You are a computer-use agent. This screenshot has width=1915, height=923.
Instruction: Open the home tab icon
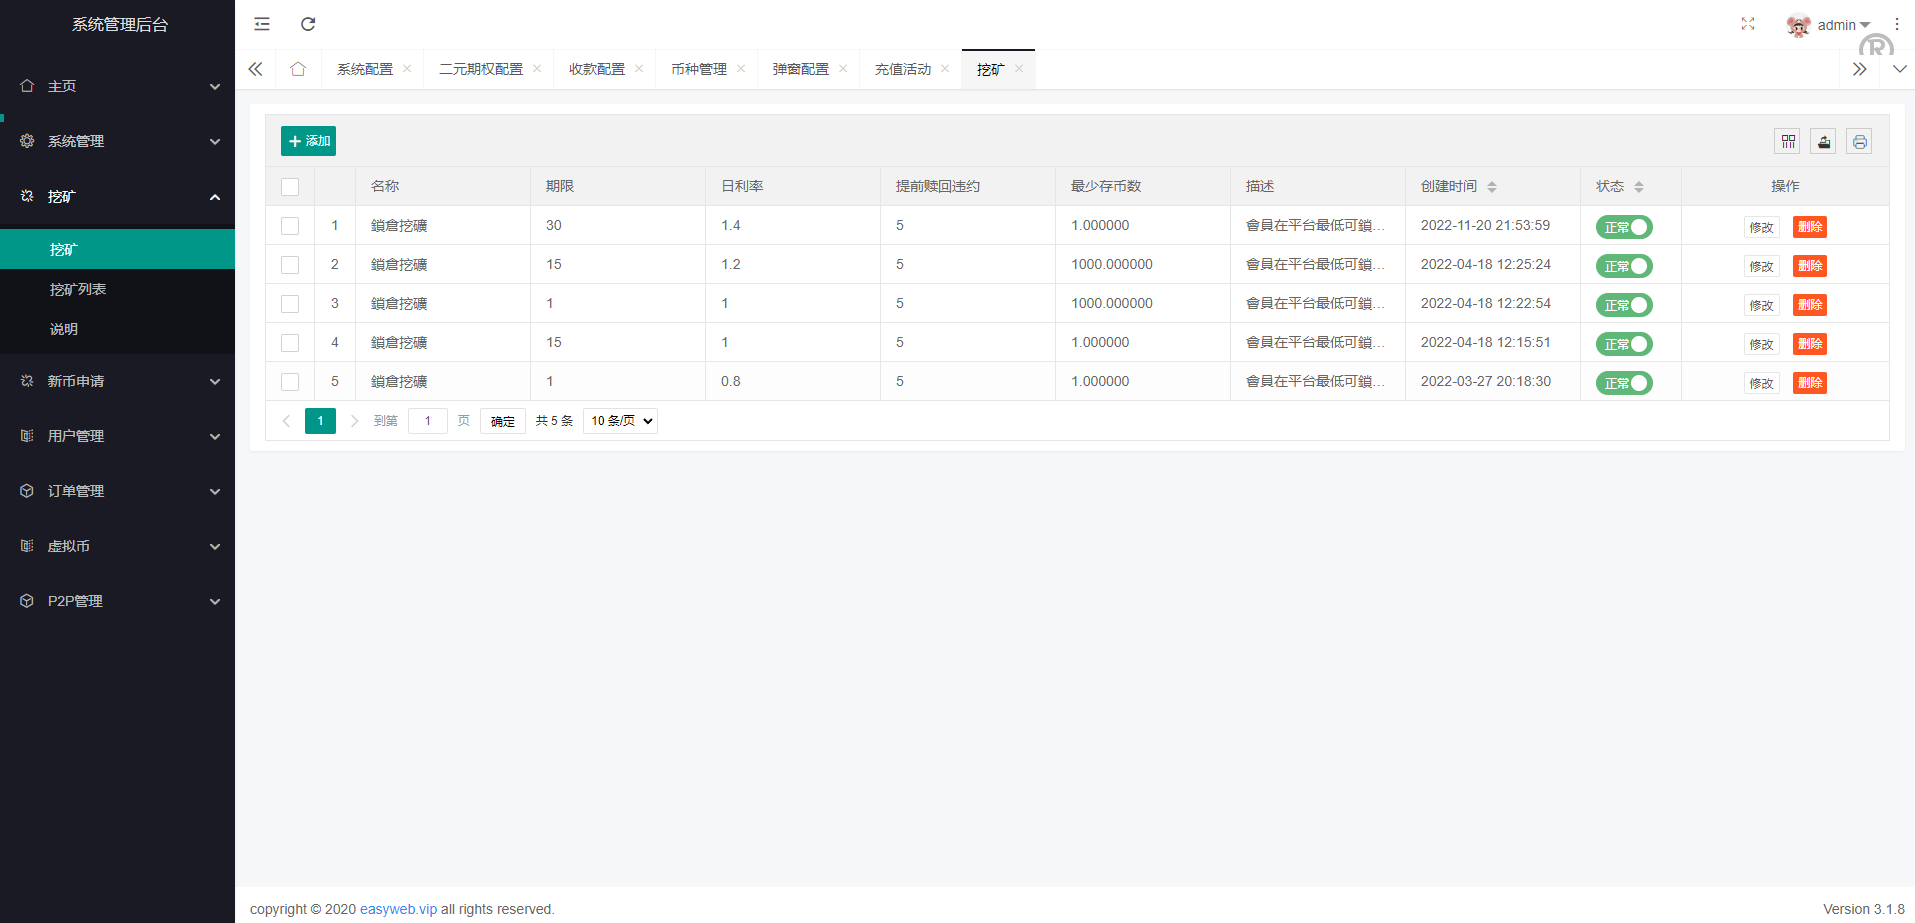298,69
